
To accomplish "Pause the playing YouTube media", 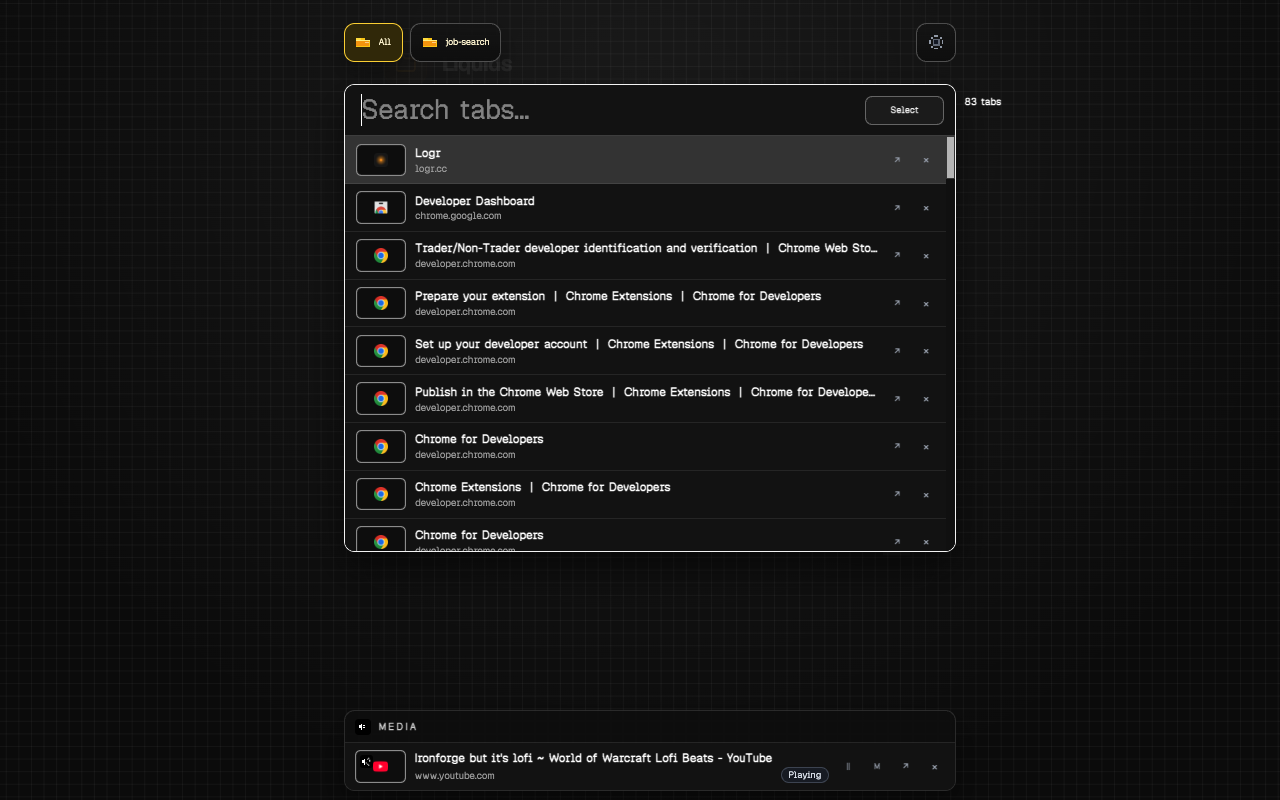I will point(848,766).
